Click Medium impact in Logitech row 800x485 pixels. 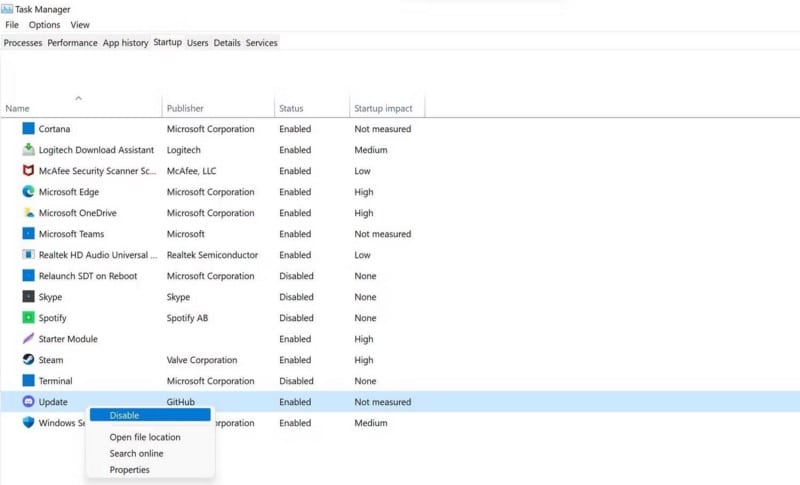click(x=371, y=149)
